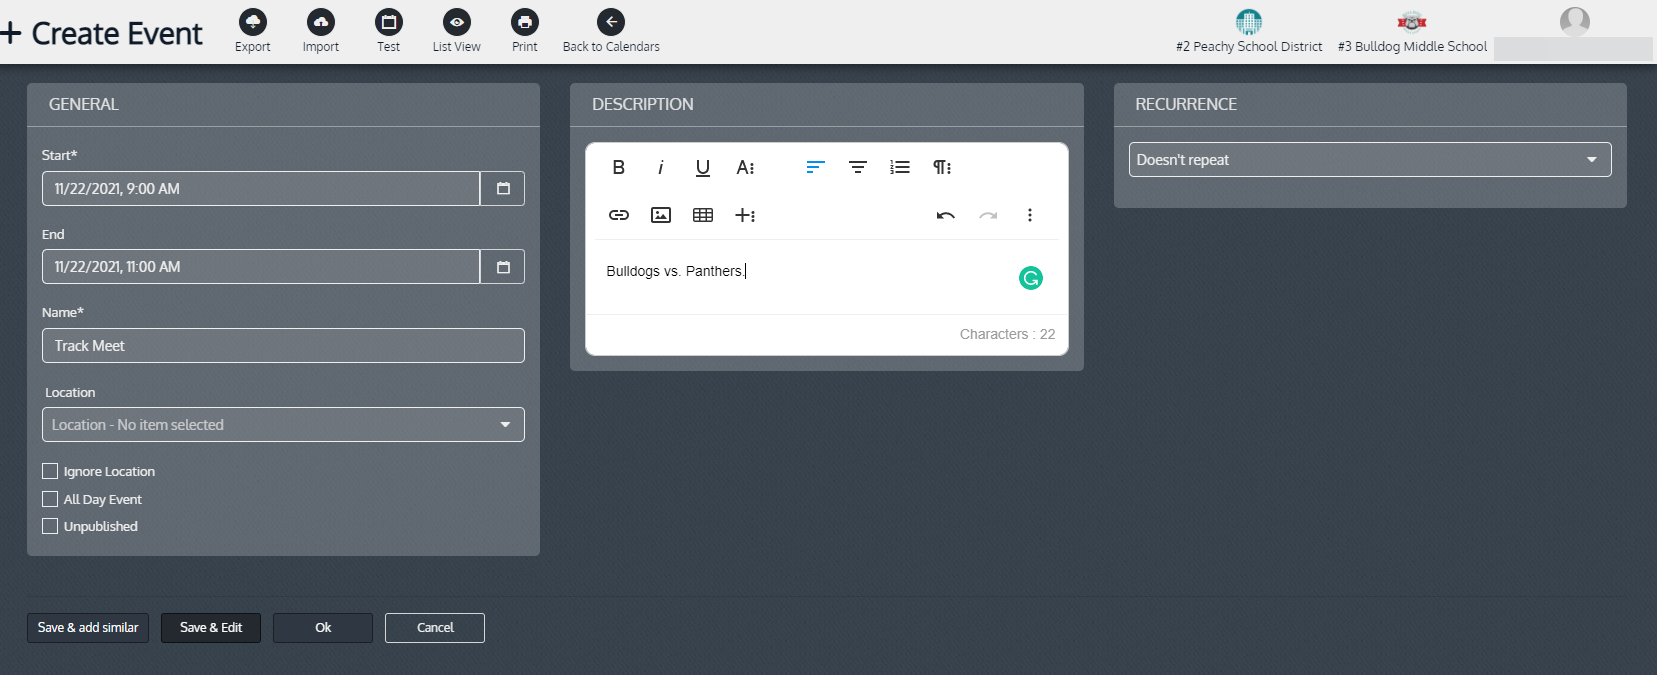Open the user profile avatar

(x=1575, y=21)
